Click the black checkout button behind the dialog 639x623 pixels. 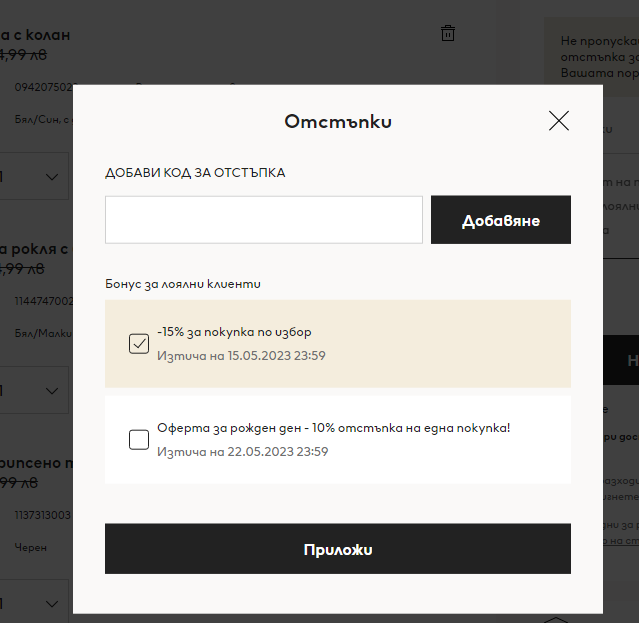621,360
